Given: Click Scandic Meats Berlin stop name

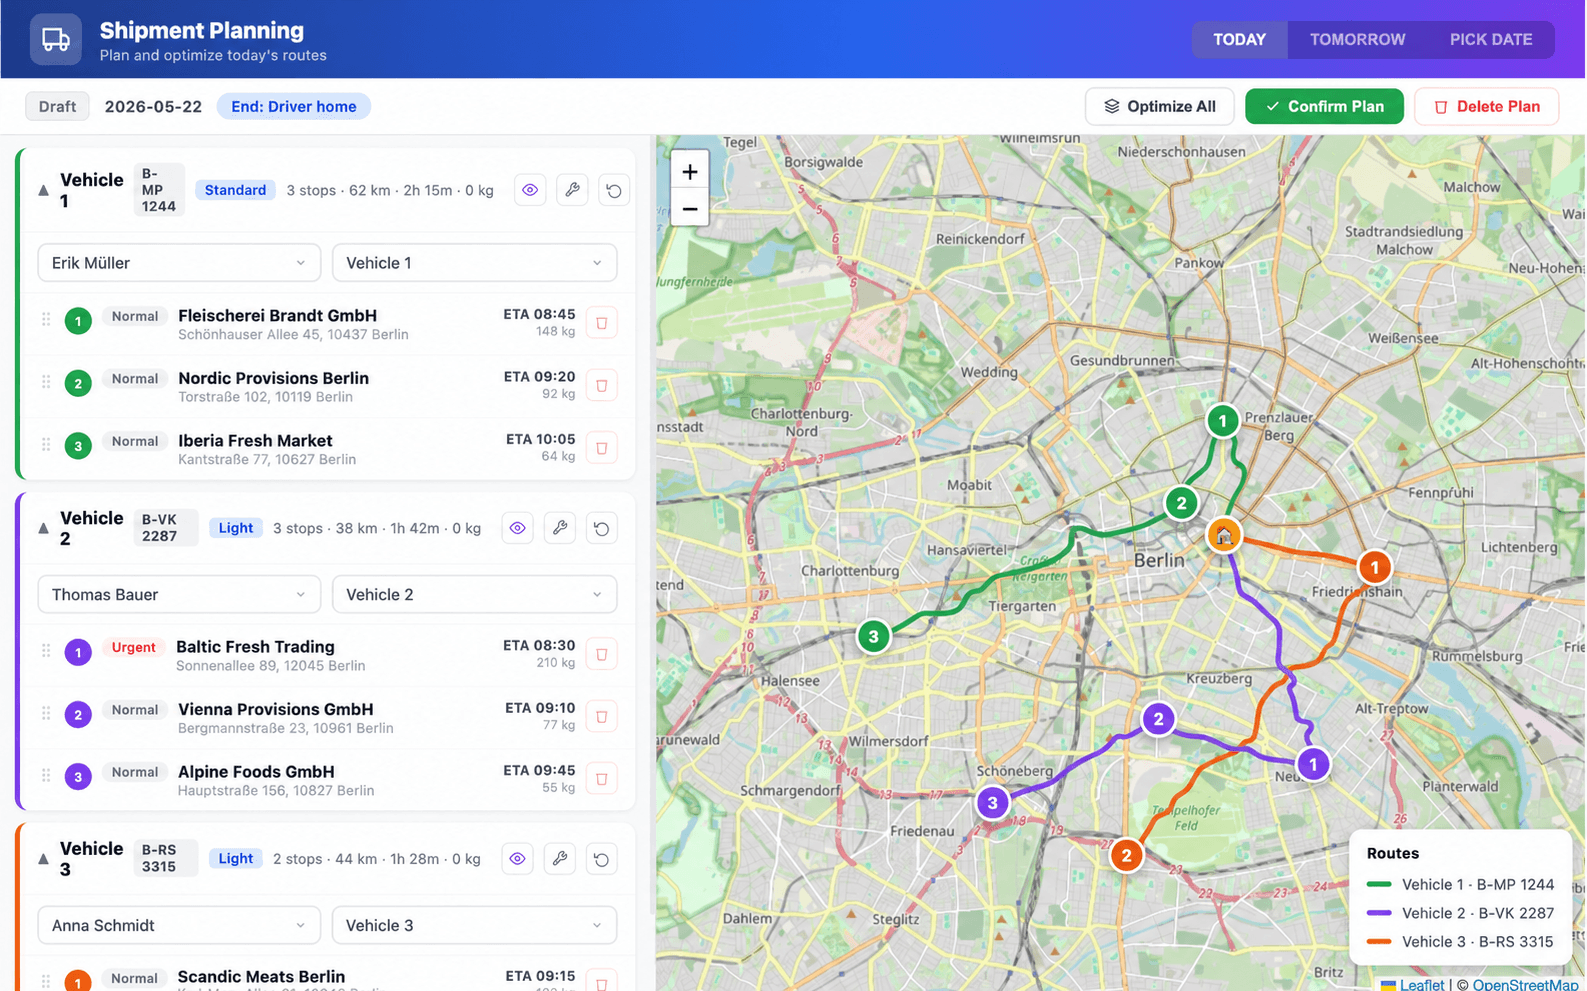Looking at the screenshot, I should coord(261,977).
